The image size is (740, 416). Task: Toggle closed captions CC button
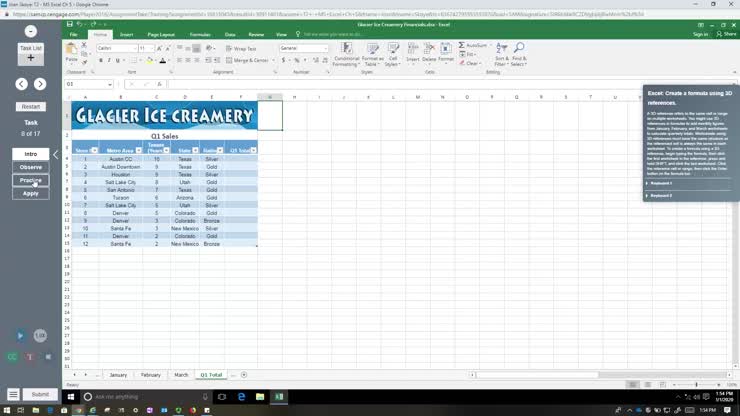pos(12,357)
